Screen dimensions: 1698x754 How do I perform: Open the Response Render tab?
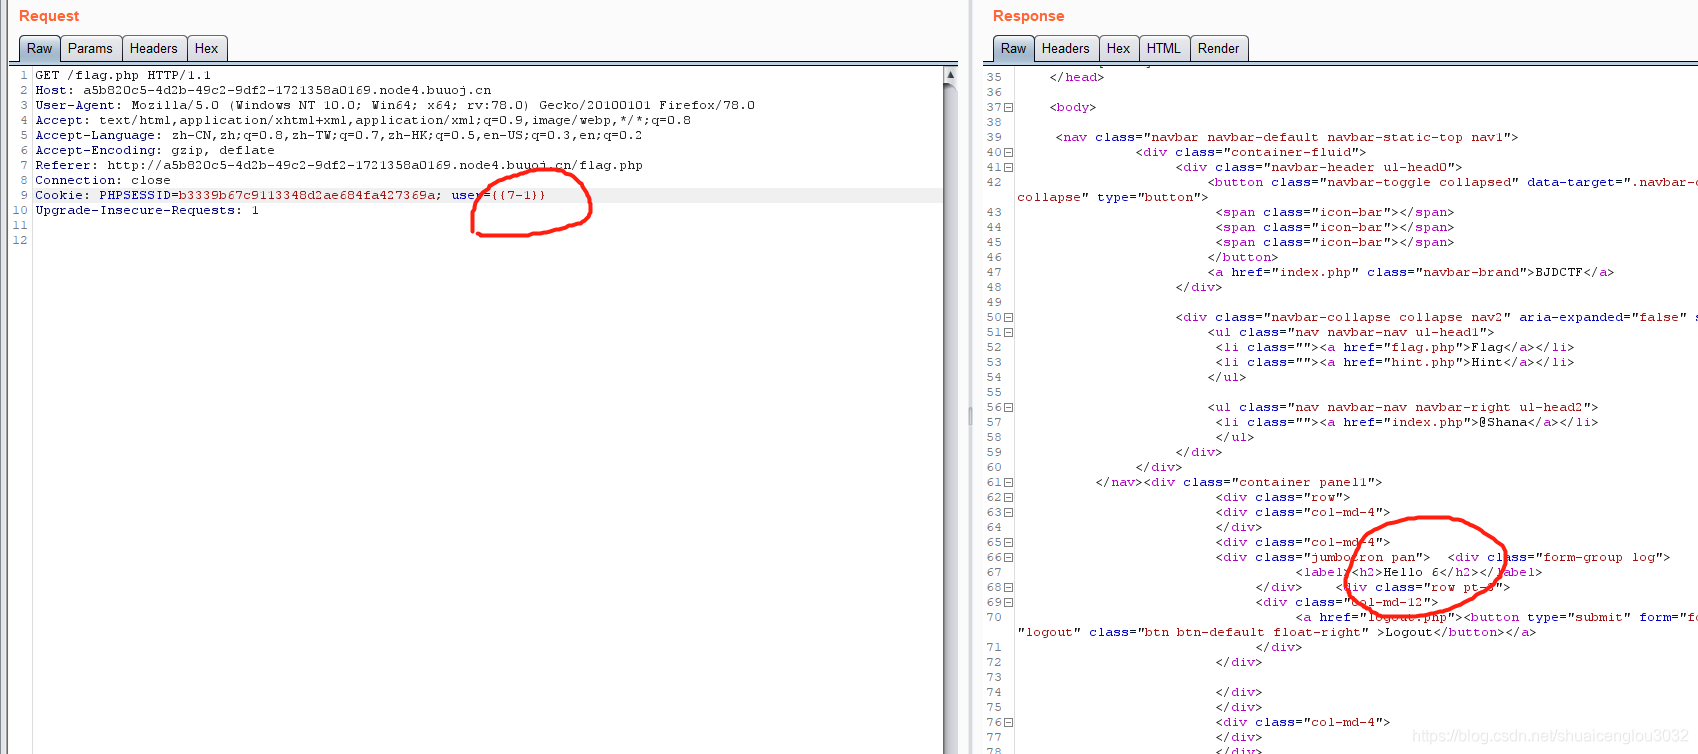pyautogui.click(x=1218, y=48)
